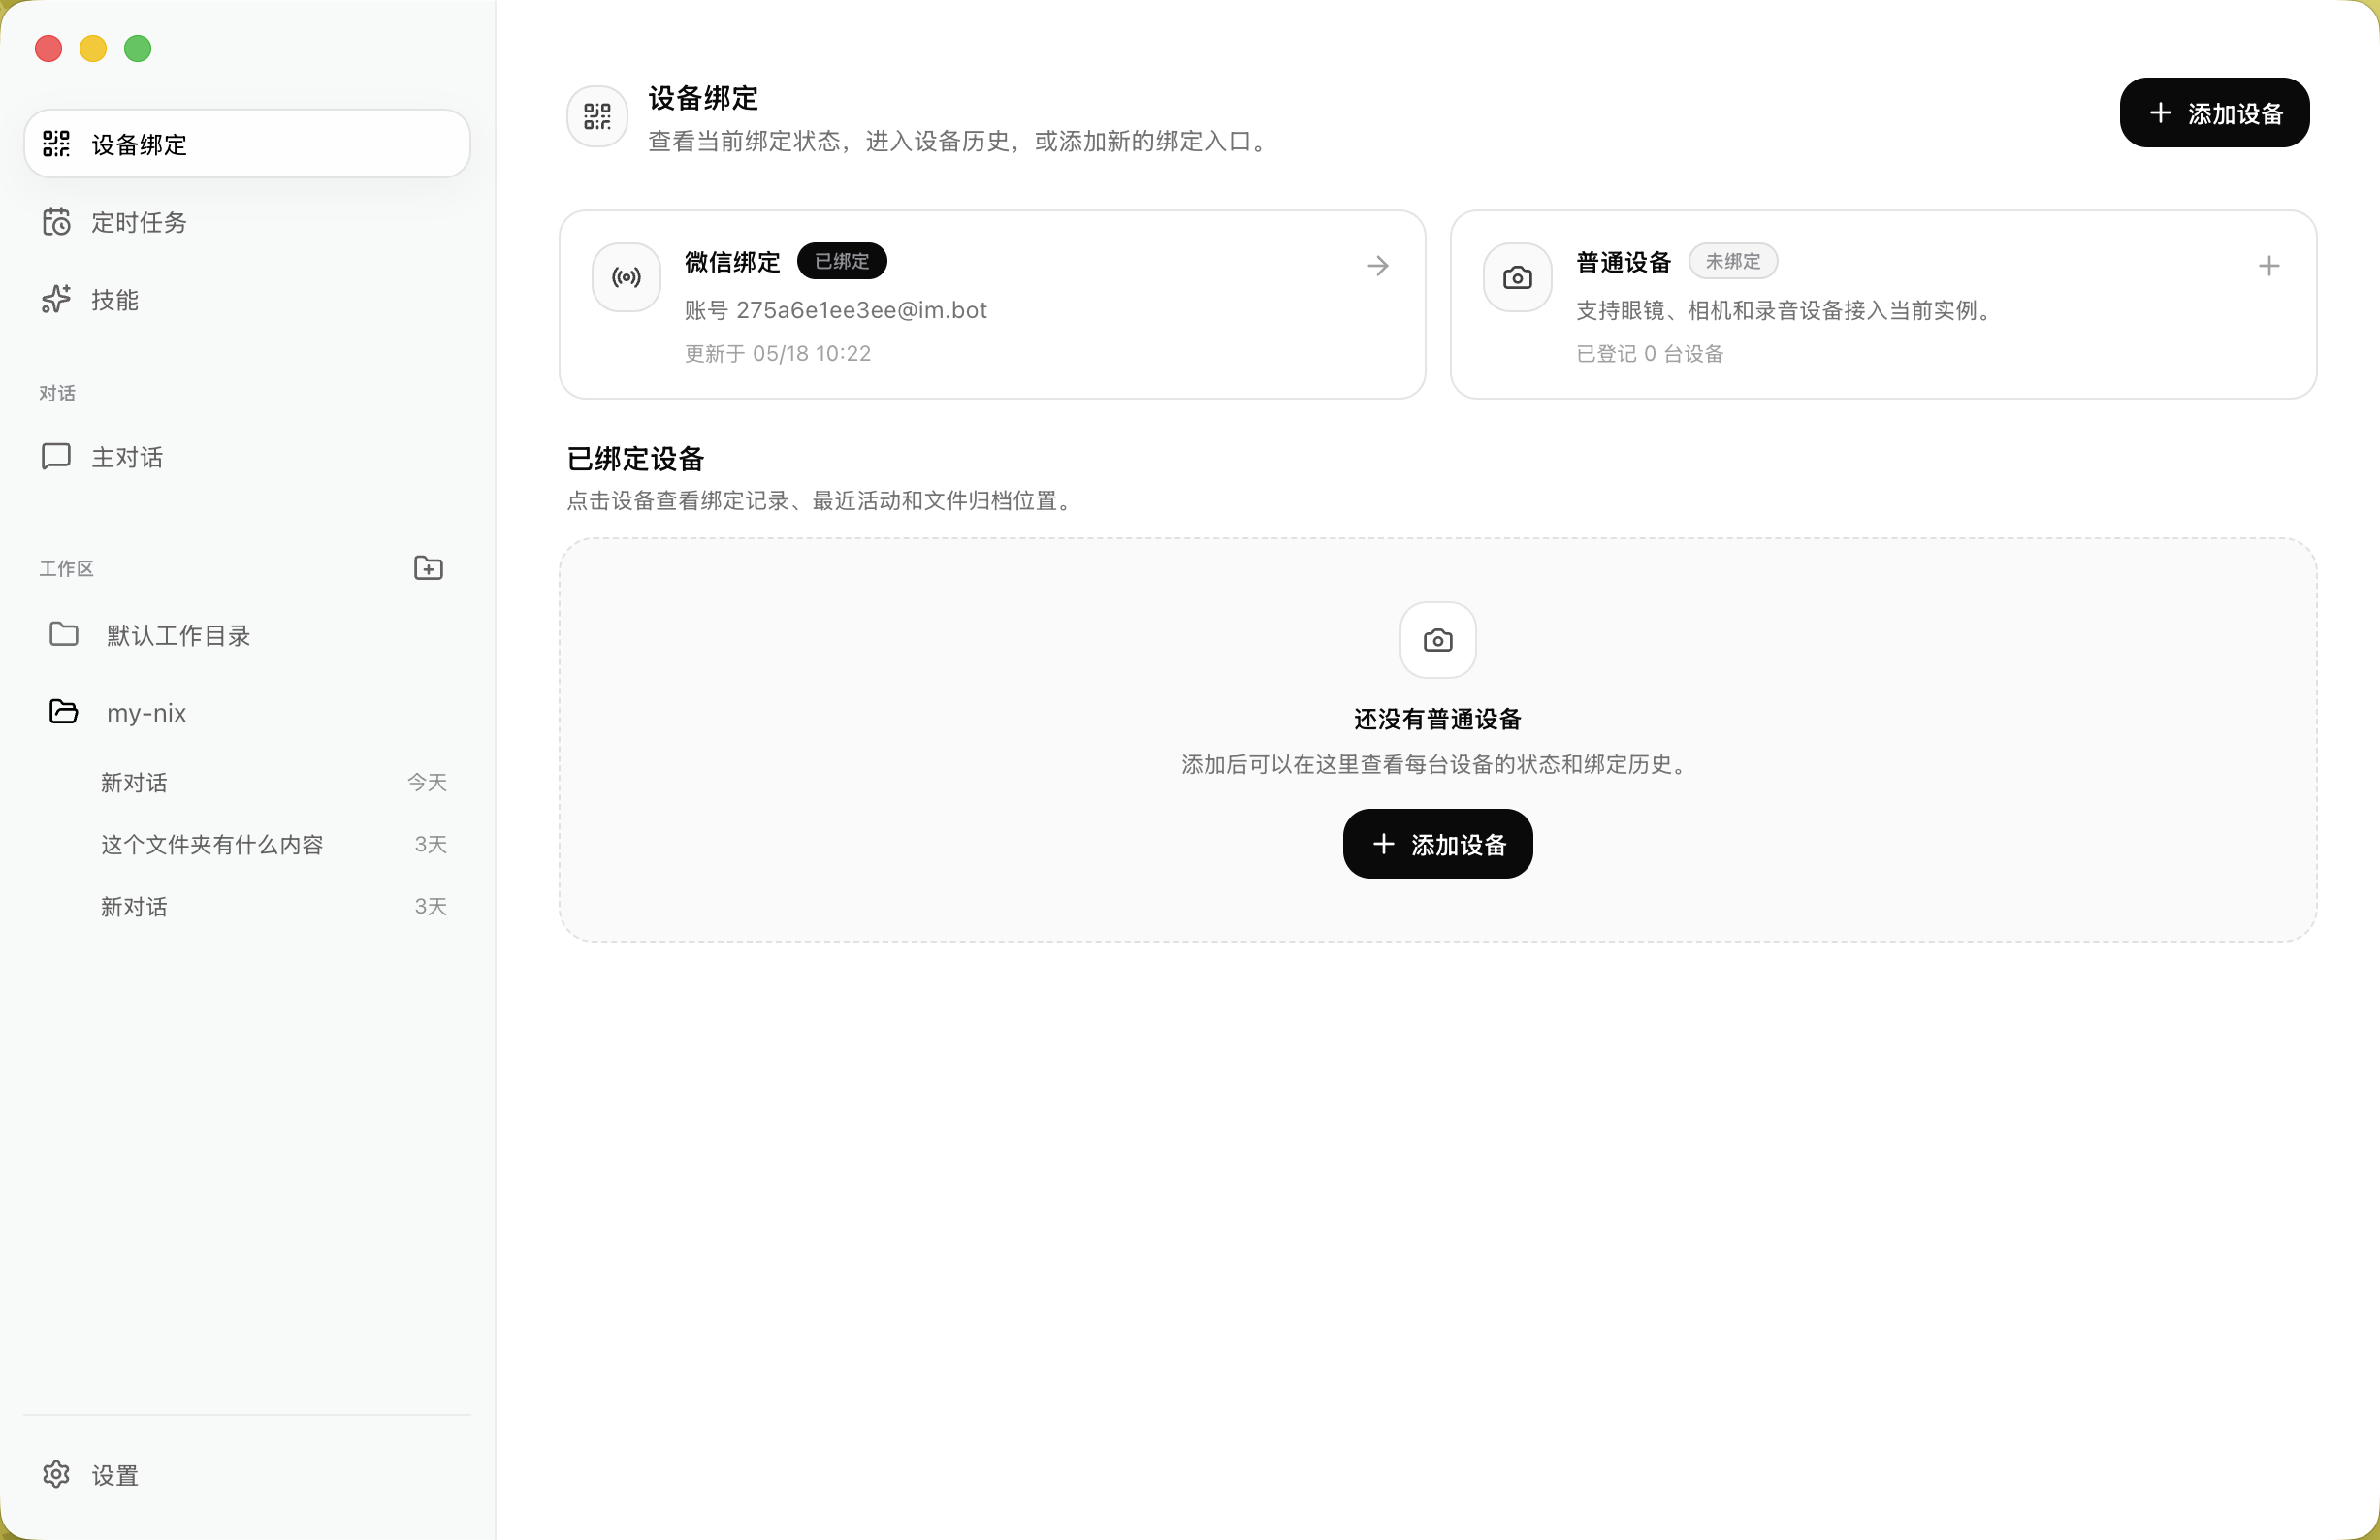Click the 3天 timestamp next to 这个文件夹有什么内容
The height and width of the screenshot is (1540, 2380).
(x=430, y=844)
